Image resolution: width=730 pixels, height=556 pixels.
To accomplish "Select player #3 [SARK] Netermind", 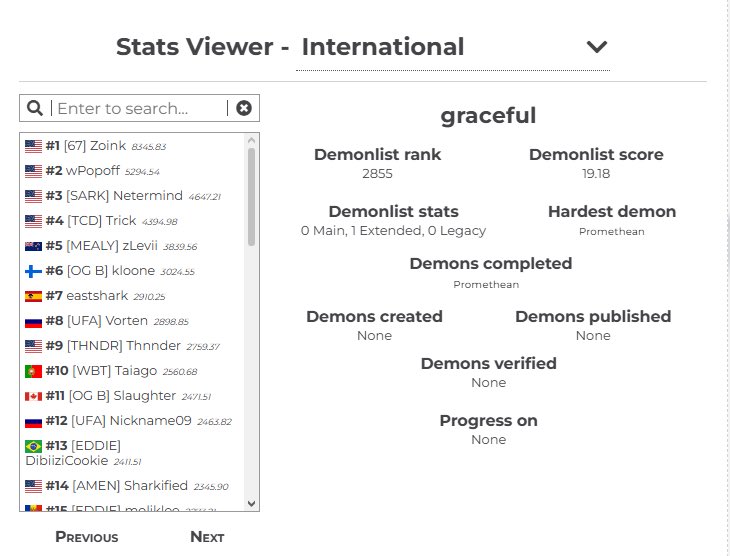I will click(132, 196).
